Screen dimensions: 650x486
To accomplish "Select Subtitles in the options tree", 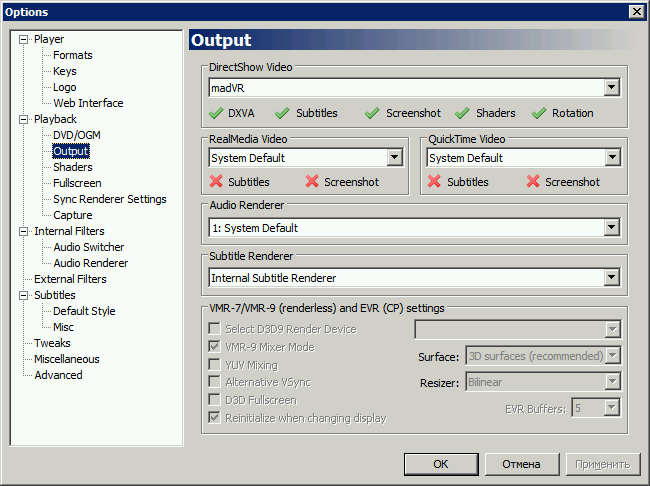I will pos(55,295).
